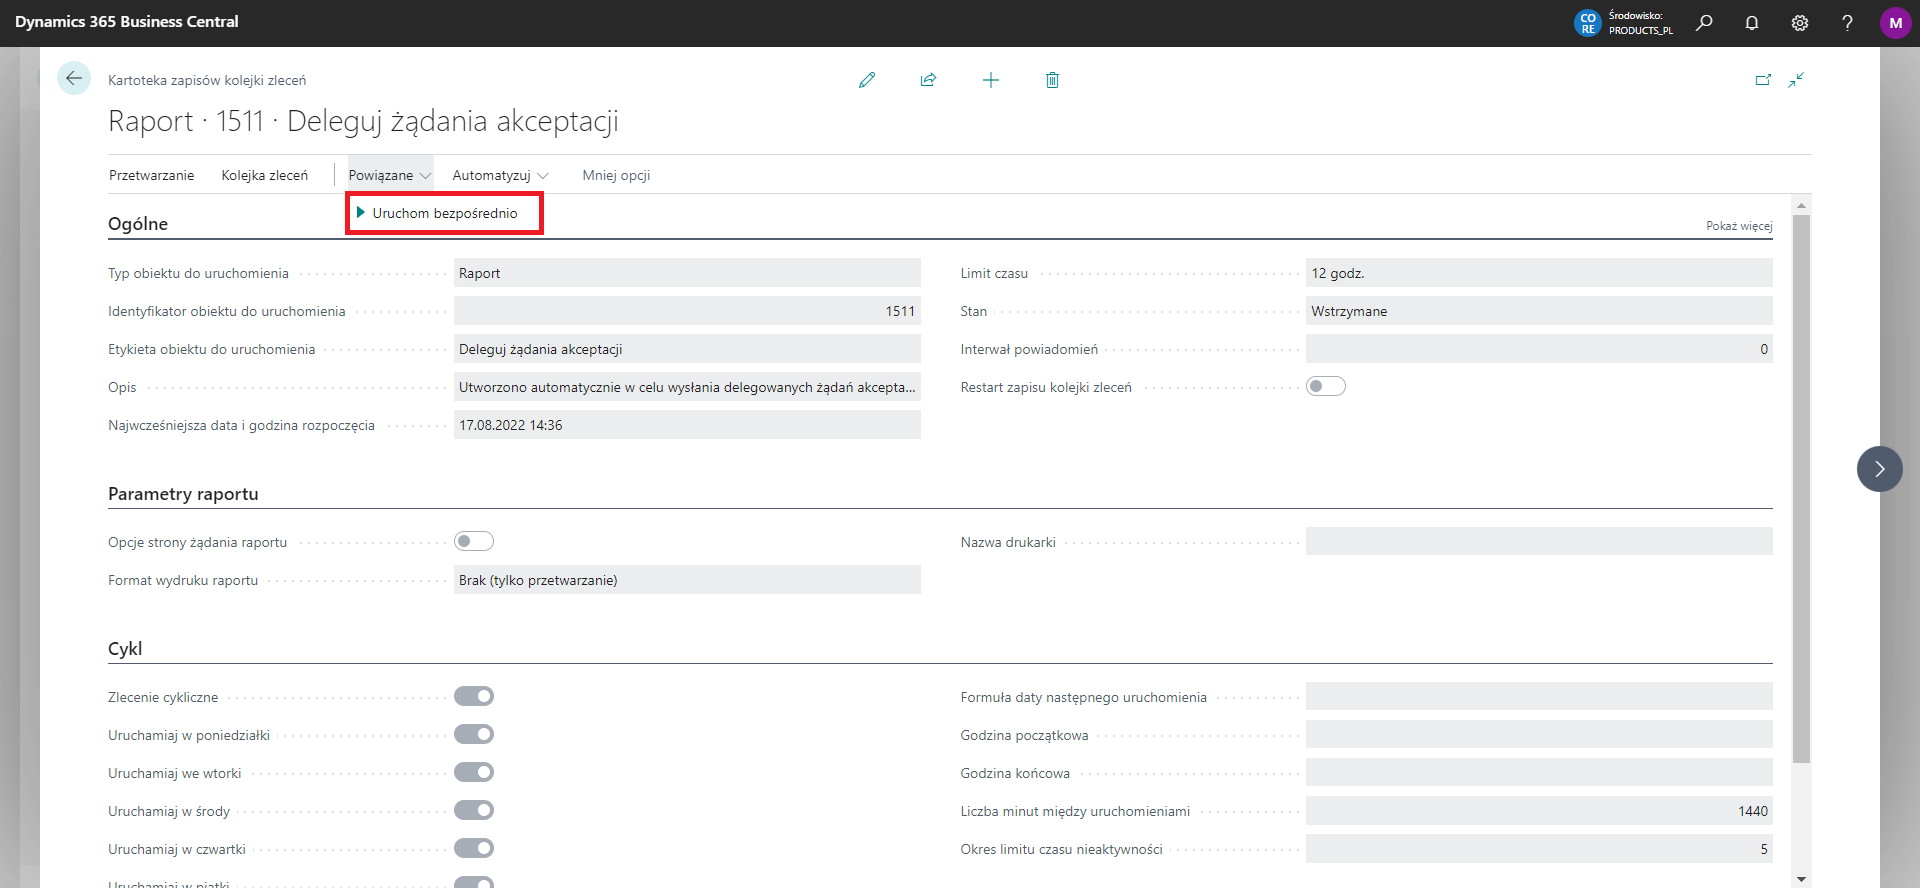The height and width of the screenshot is (888, 1920).
Task: Open the Kolejka zleceń menu
Action: coord(264,175)
